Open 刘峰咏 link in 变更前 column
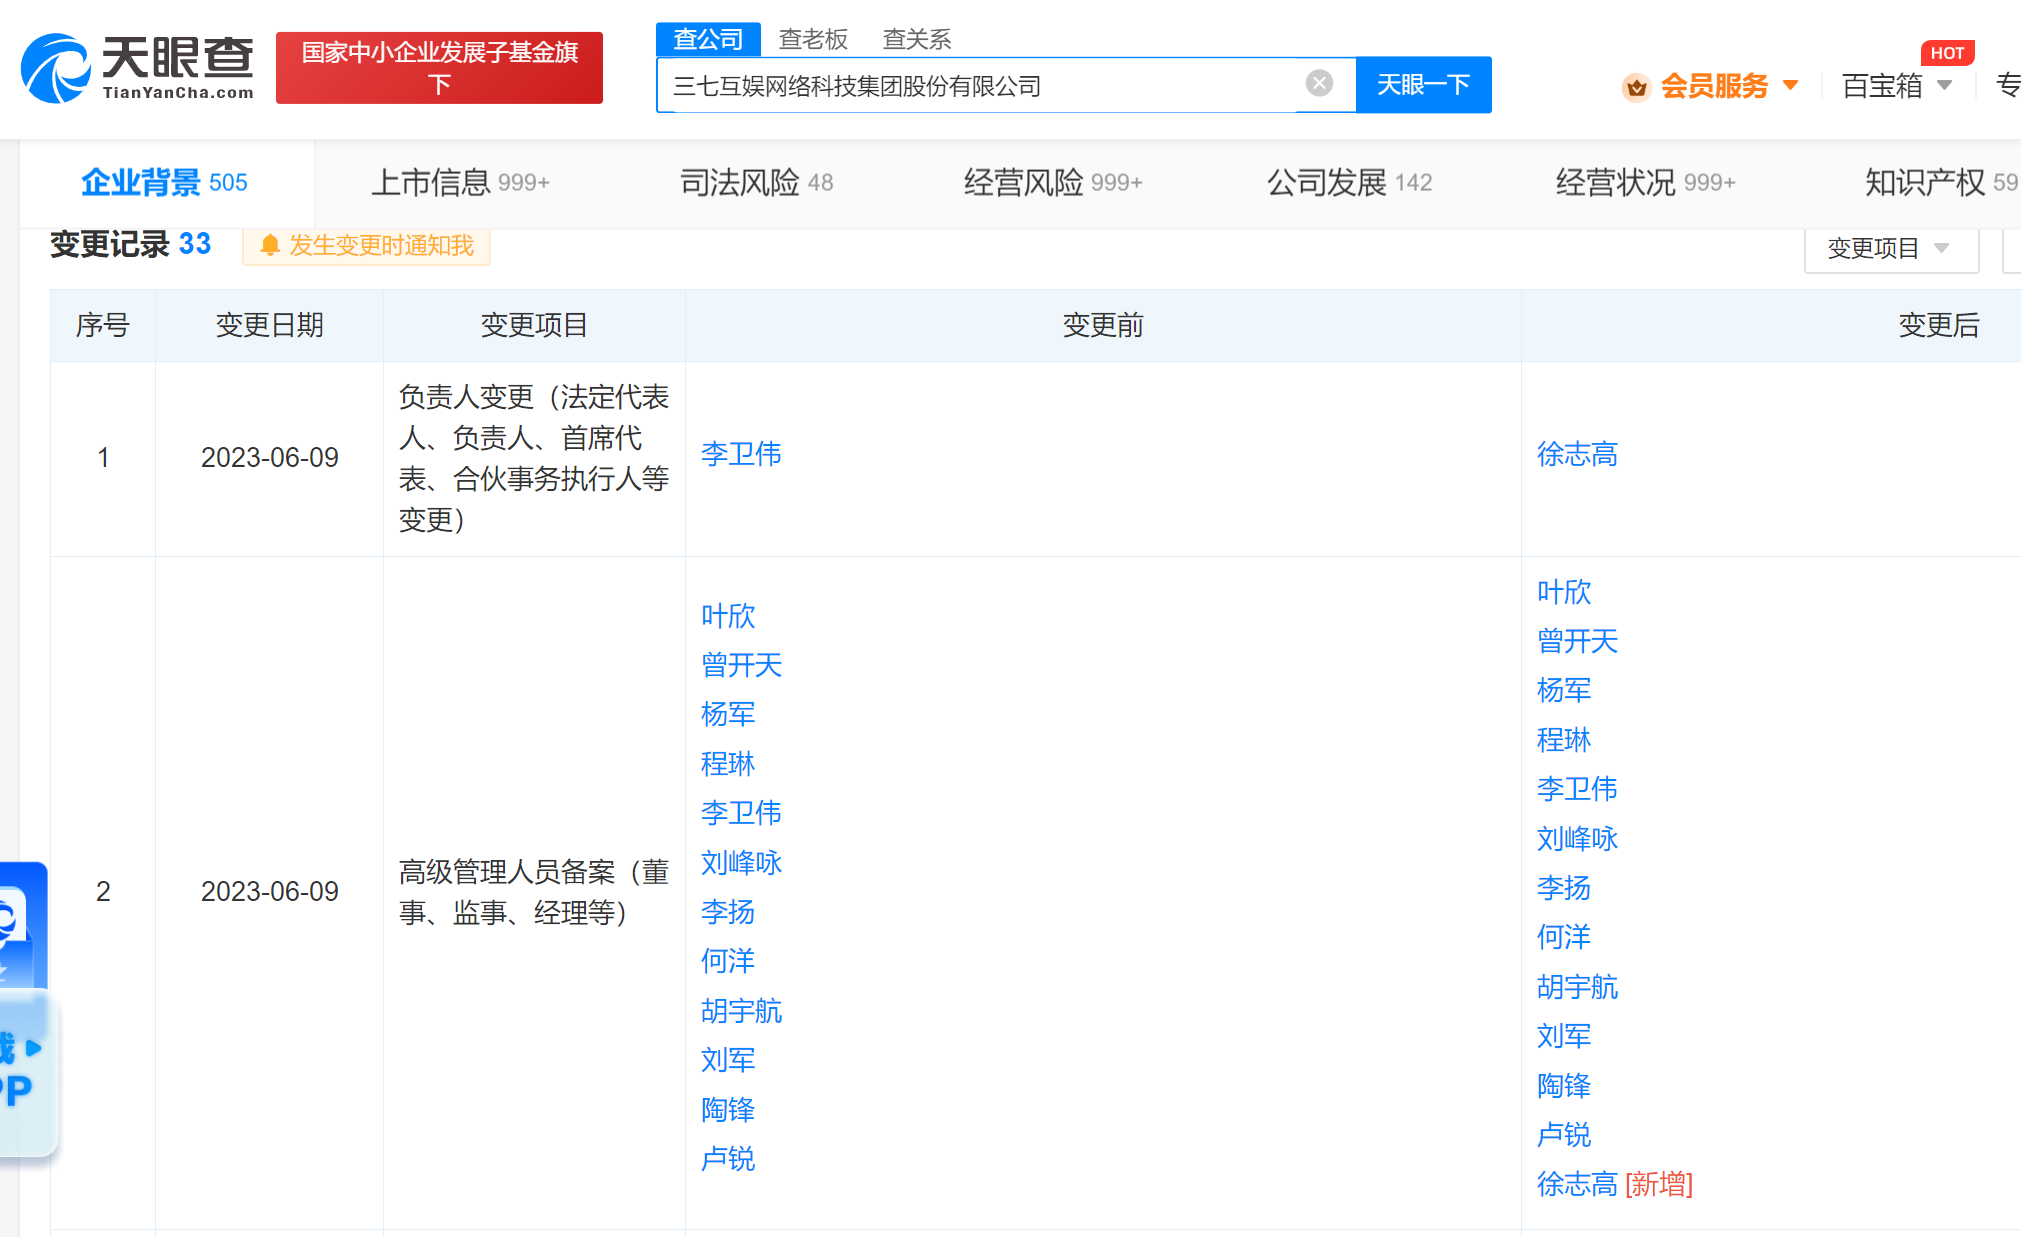The image size is (2021, 1237). [741, 863]
